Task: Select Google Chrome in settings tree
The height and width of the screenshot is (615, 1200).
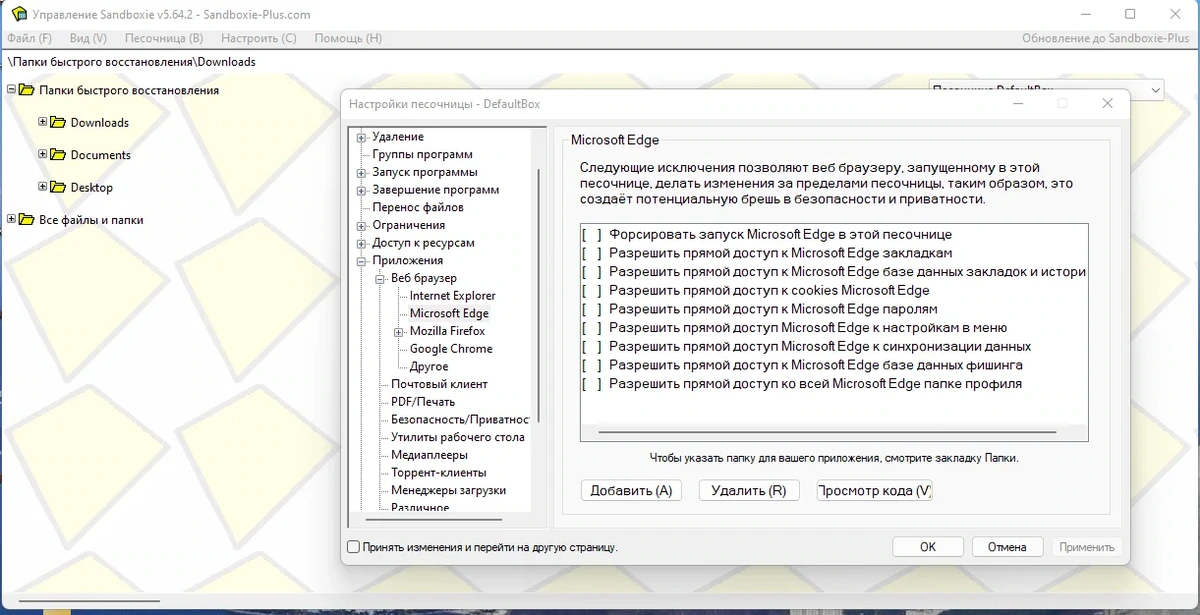Action: click(451, 349)
